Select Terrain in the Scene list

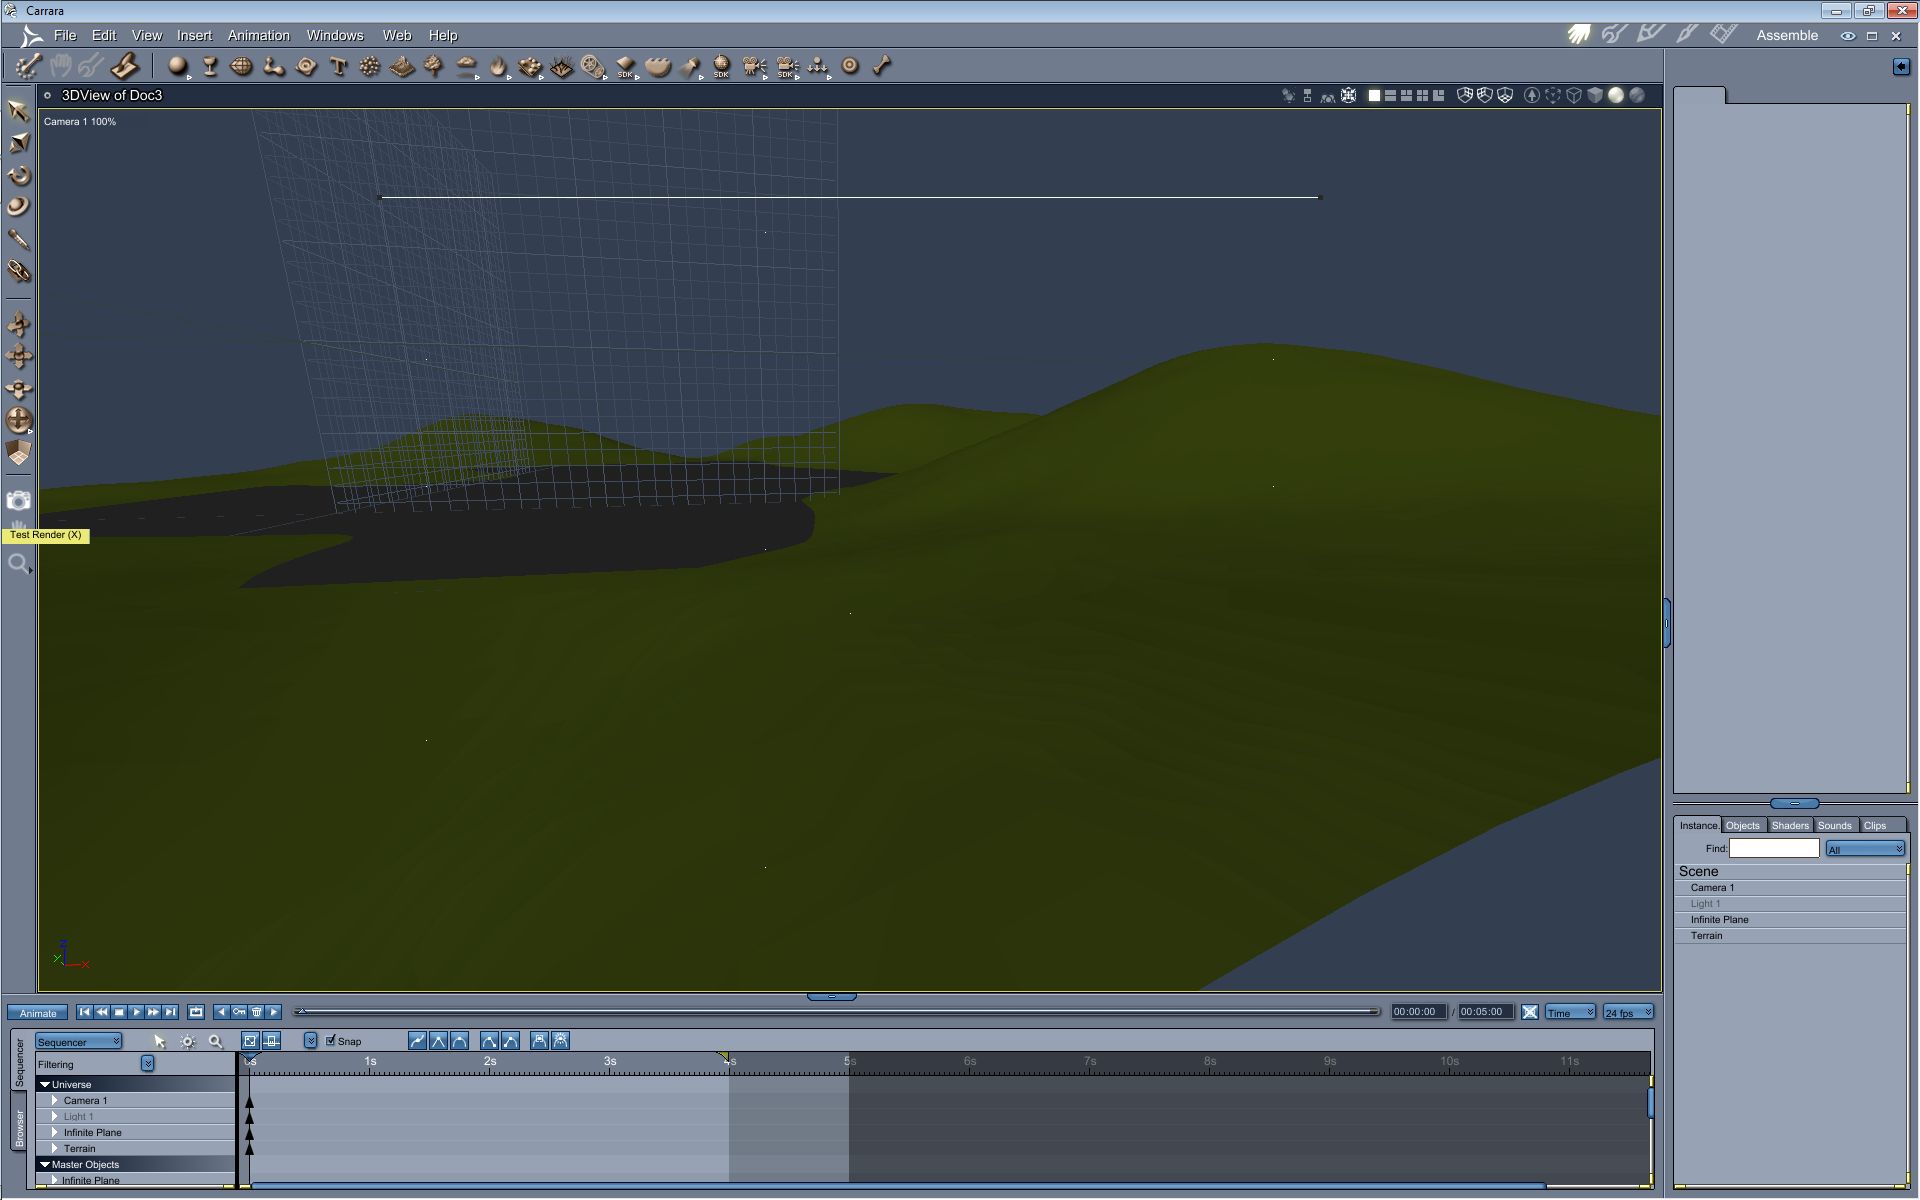[1706, 936]
